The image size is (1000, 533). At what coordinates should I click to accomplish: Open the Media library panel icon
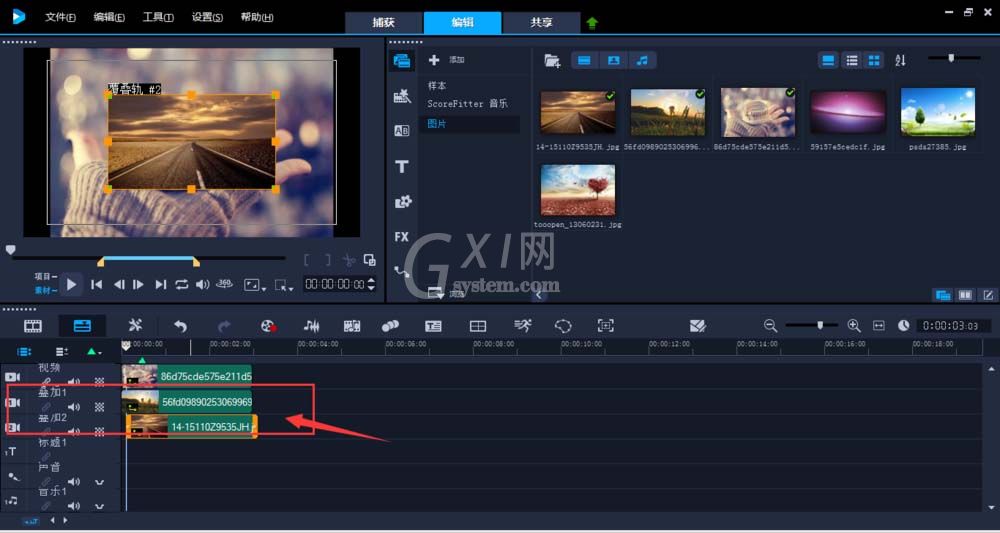click(402, 61)
